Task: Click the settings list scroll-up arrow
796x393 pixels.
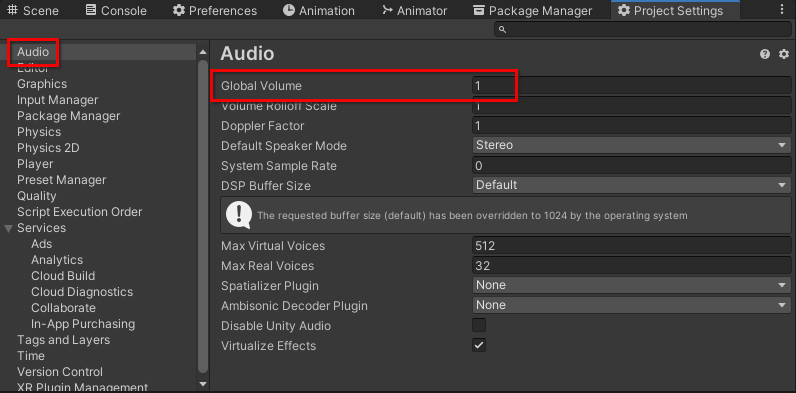Action: click(203, 52)
